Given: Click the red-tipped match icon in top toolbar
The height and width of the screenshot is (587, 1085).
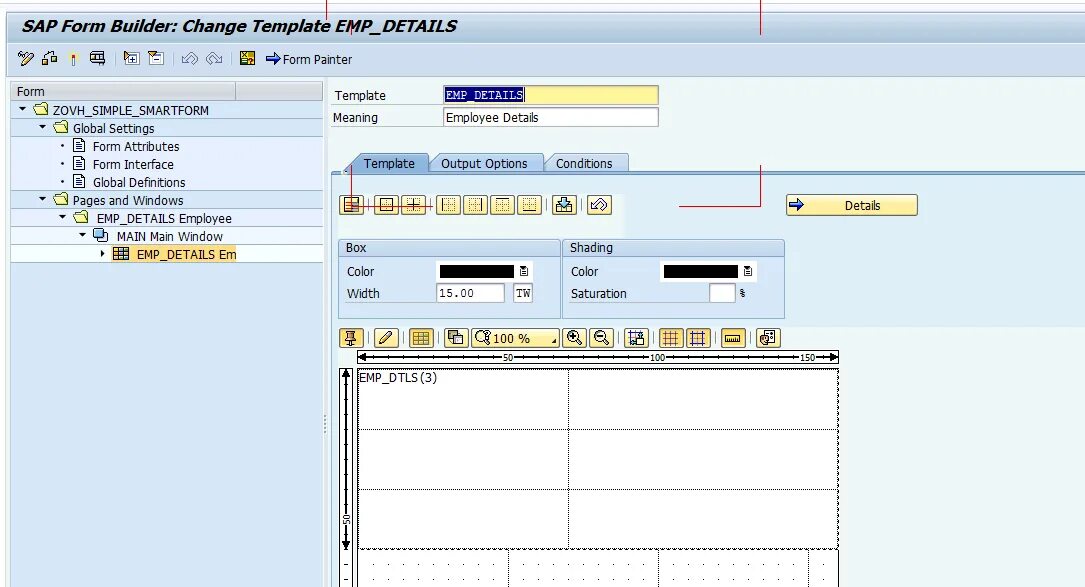Looking at the screenshot, I should [73, 59].
